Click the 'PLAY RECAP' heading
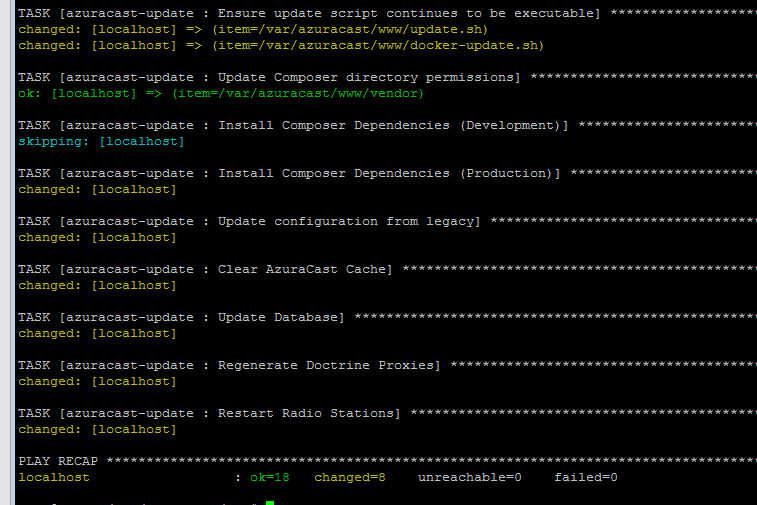This screenshot has height=505, width=757. click(x=58, y=461)
